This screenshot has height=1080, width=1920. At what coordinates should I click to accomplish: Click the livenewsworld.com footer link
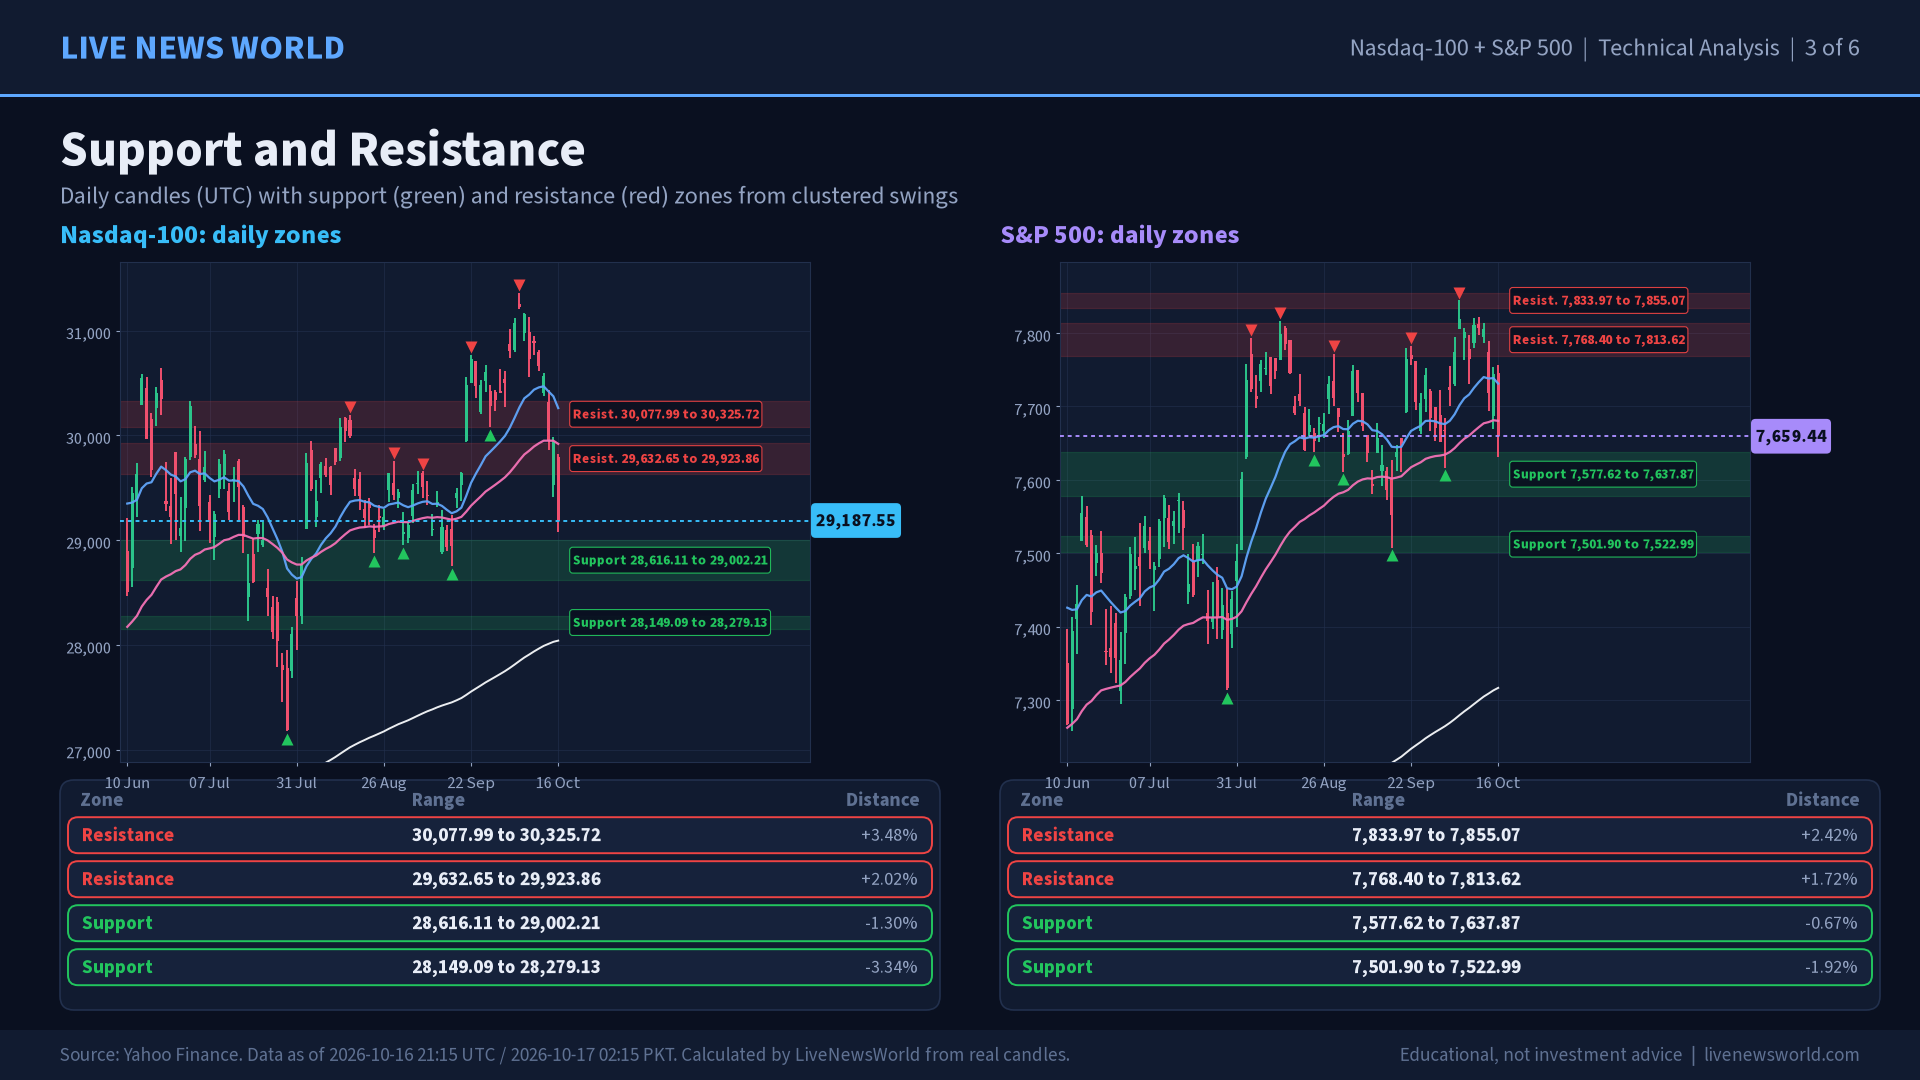[1781, 1055]
